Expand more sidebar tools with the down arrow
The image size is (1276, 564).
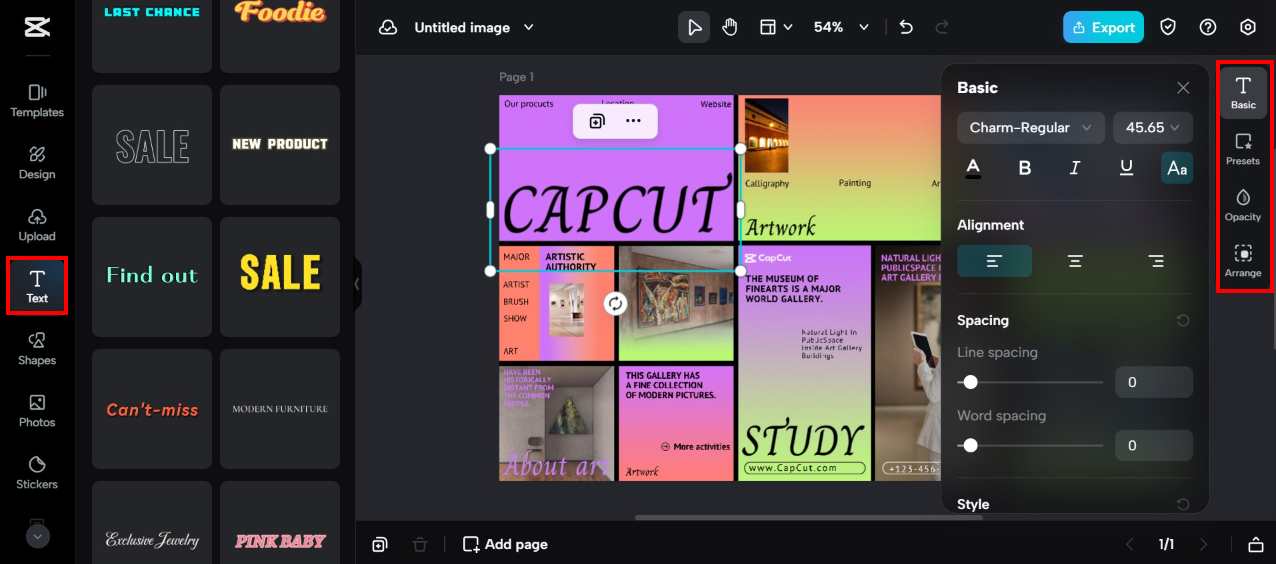[37, 536]
